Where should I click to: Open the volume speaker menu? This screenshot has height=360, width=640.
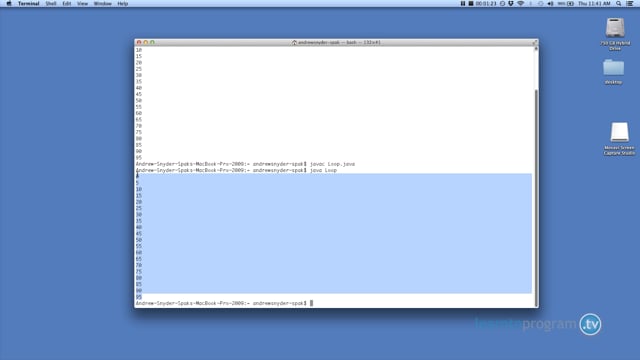coord(550,3)
